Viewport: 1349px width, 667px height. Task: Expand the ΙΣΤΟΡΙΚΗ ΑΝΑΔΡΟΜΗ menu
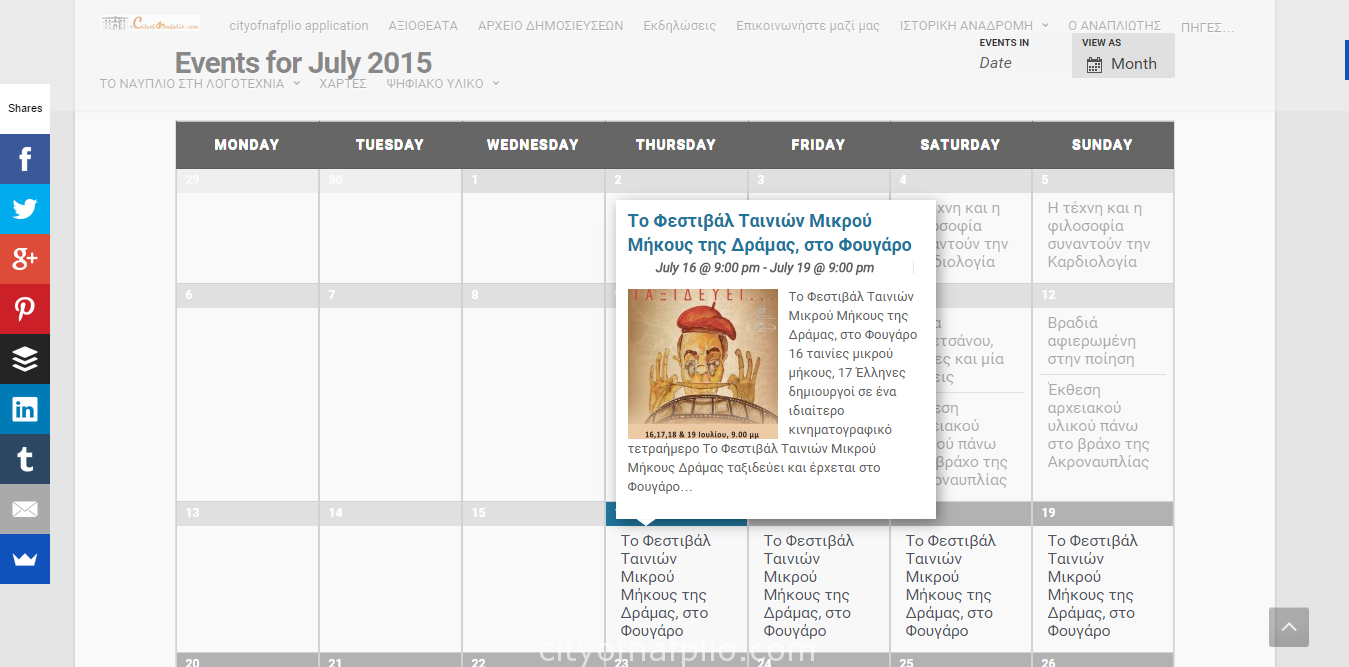(975, 26)
